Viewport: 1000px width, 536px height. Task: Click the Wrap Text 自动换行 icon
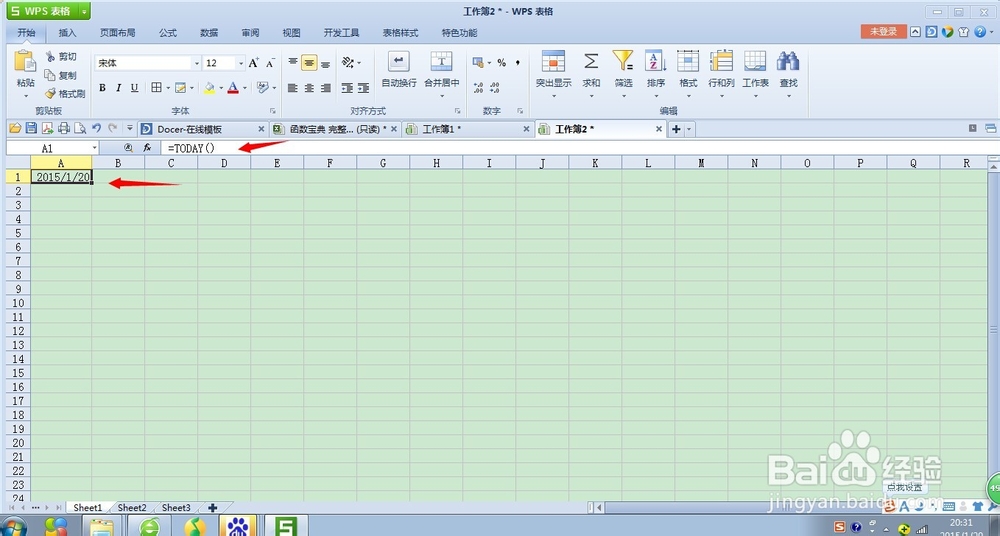tap(399, 62)
